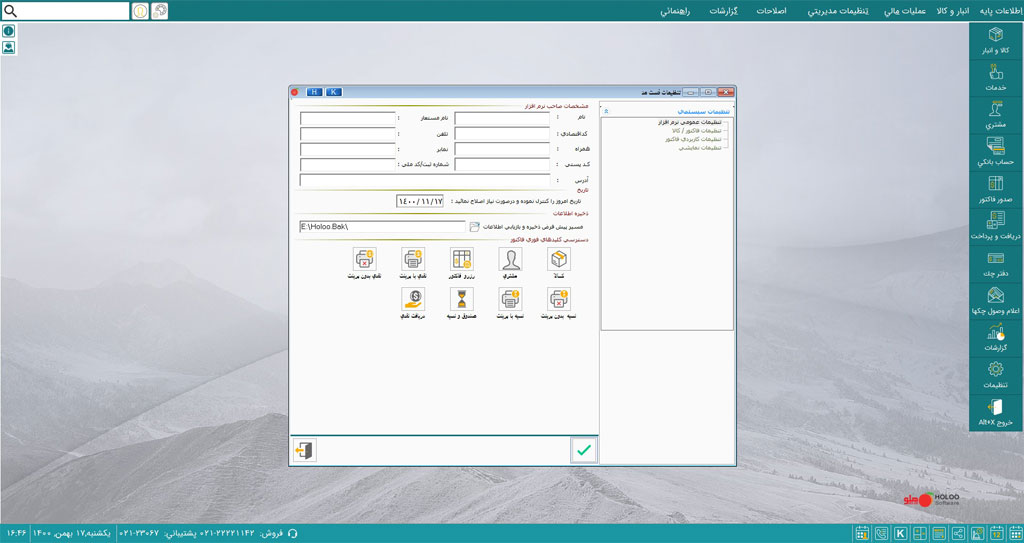This screenshot has width=1024, height=543.
Task: Click the تلفن input field
Action: (x=348, y=134)
